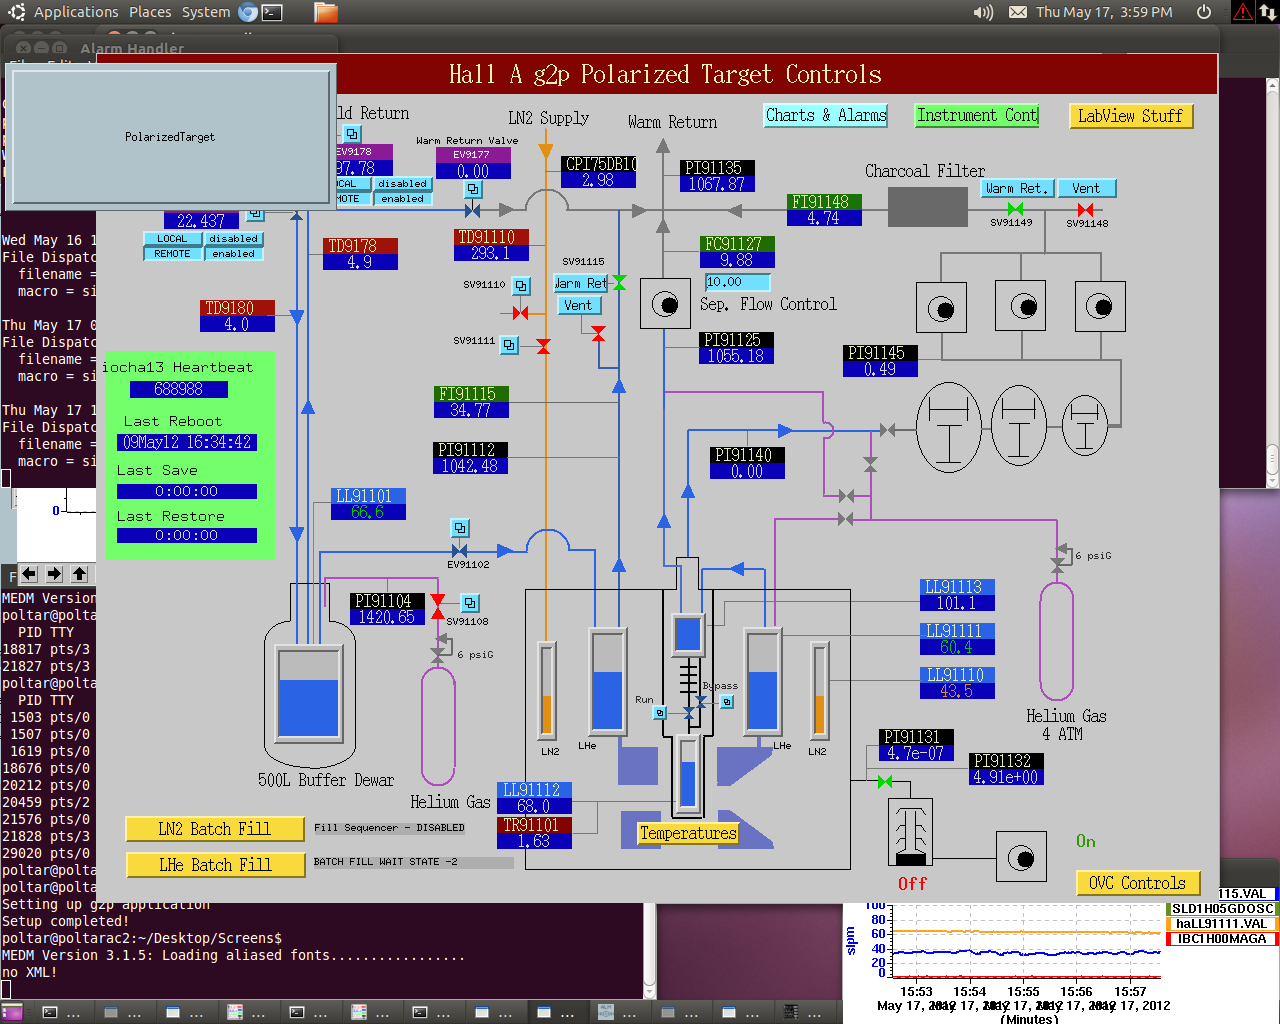Click the red SV91148 valve symbol
This screenshot has width=1280, height=1024.
1085,209
